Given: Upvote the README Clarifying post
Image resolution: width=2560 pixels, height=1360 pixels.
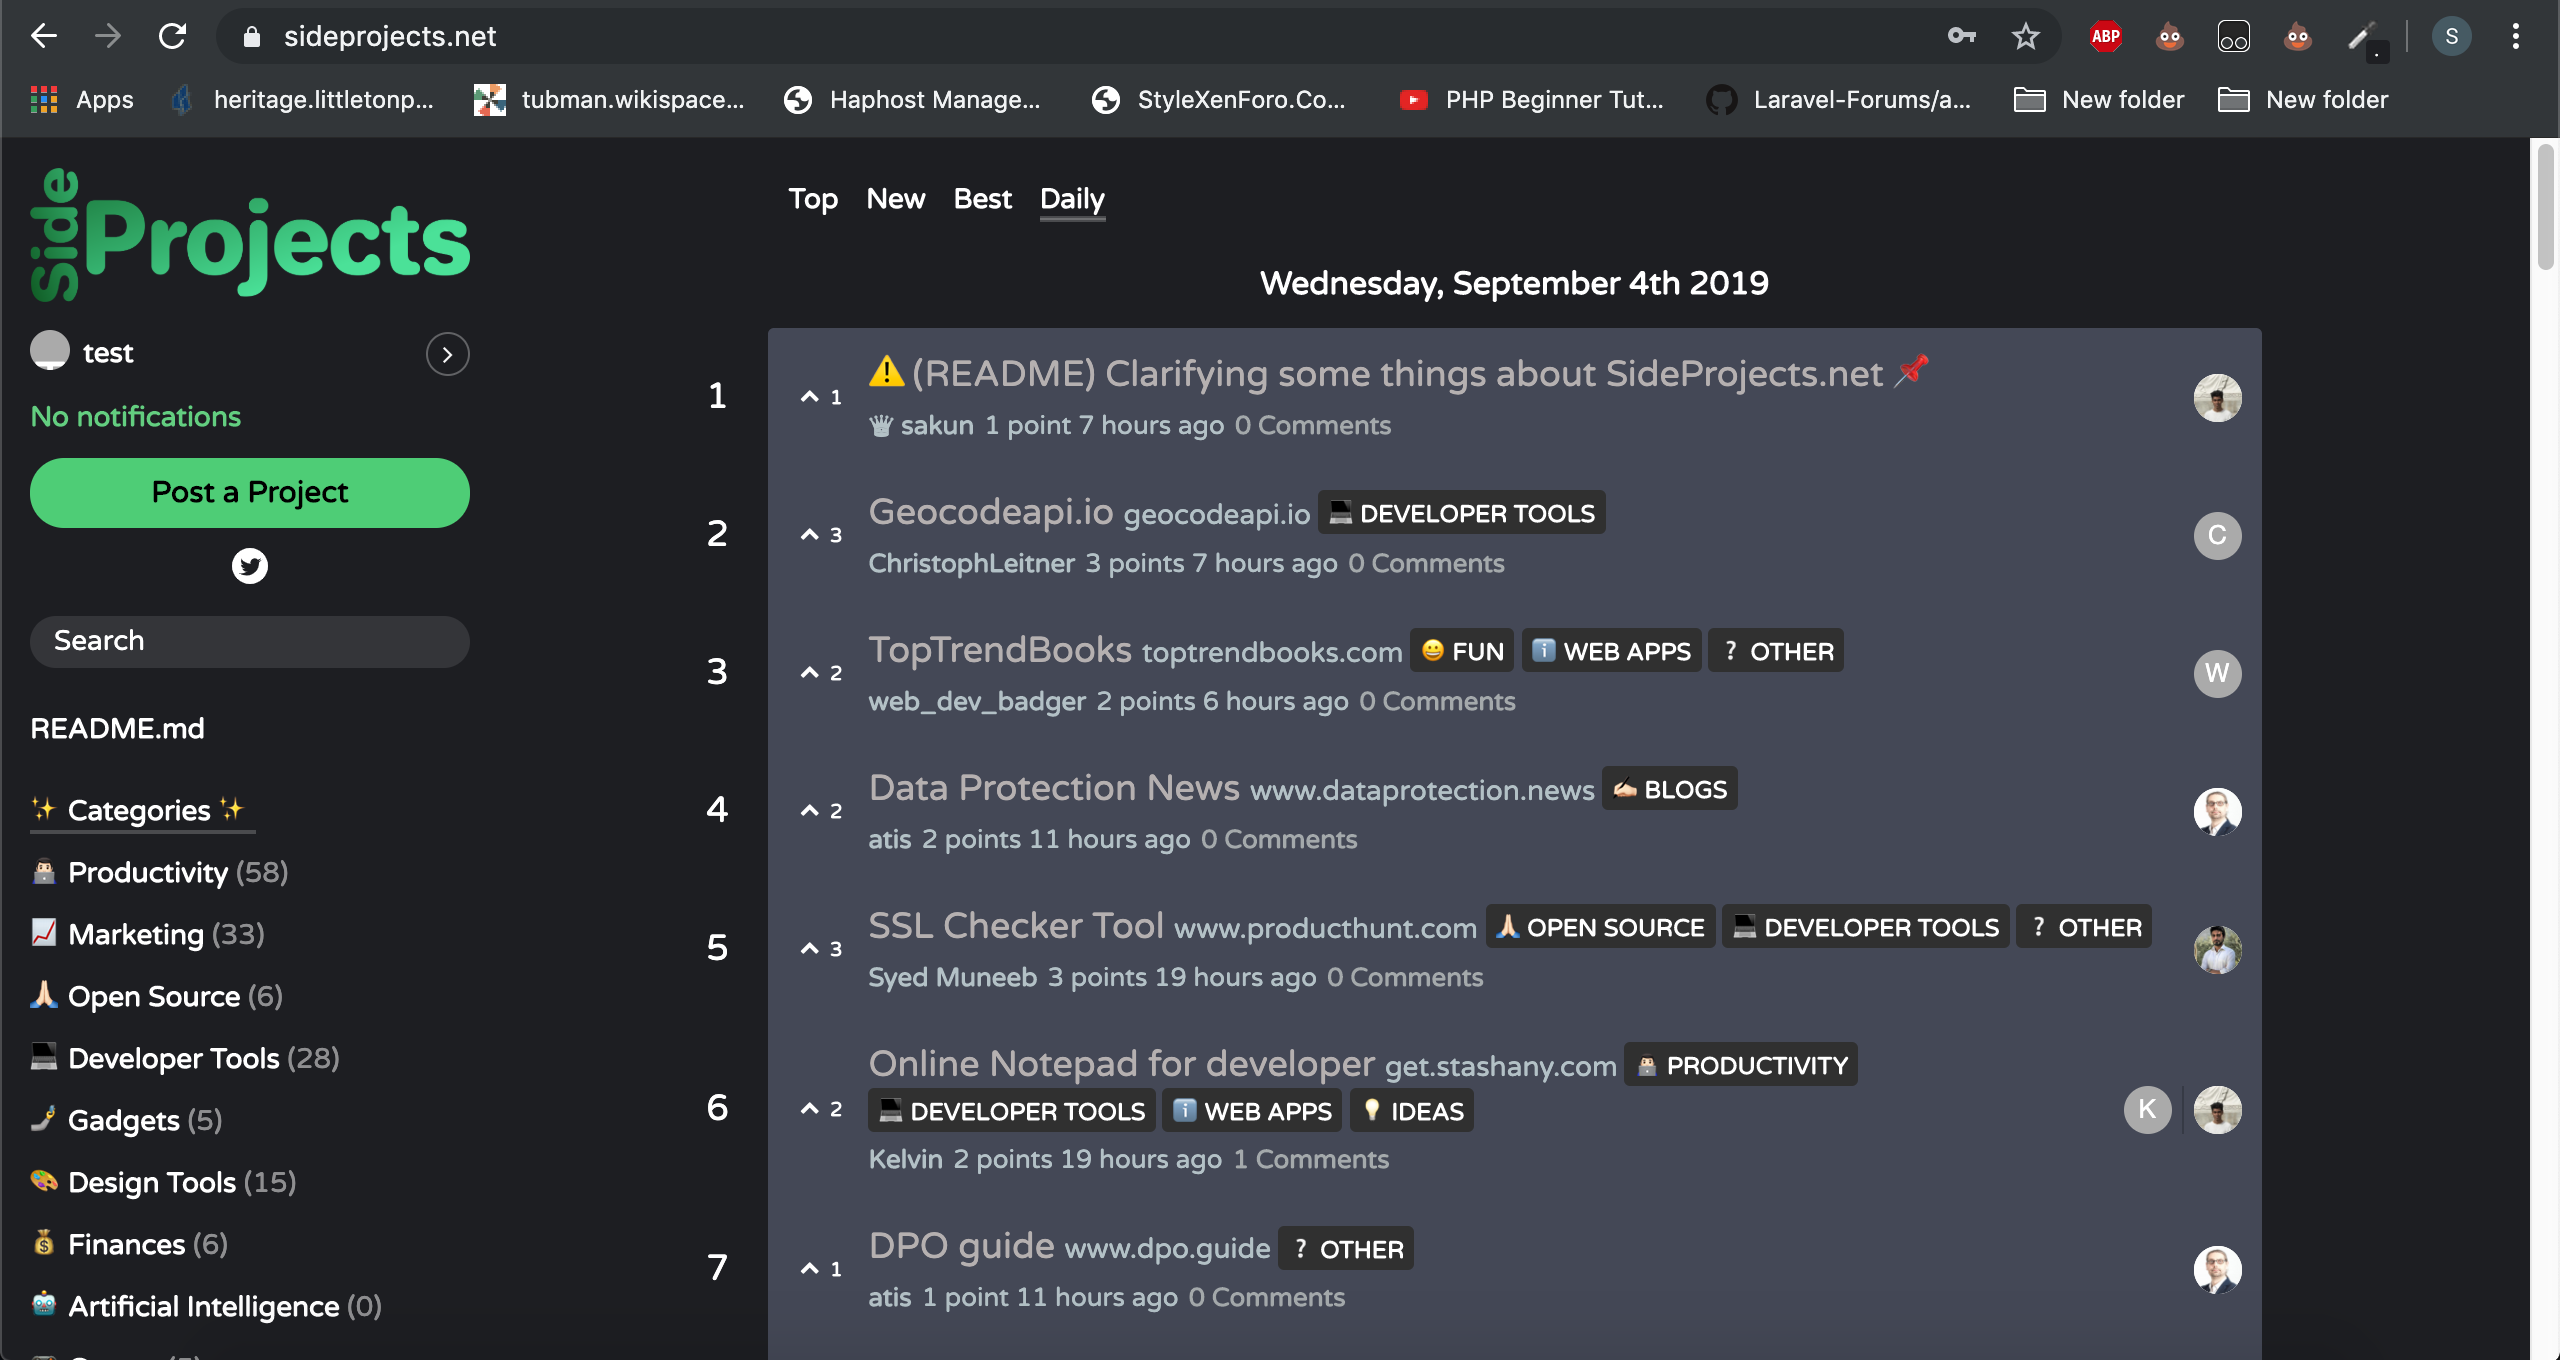Looking at the screenshot, I should point(810,397).
